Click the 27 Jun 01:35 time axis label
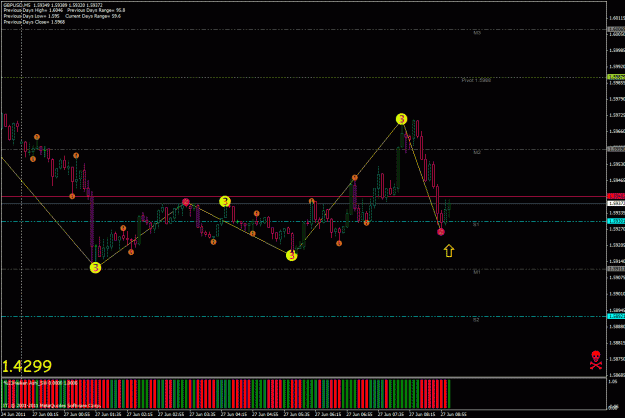Screen dimensions: 625x418 (108, 414)
